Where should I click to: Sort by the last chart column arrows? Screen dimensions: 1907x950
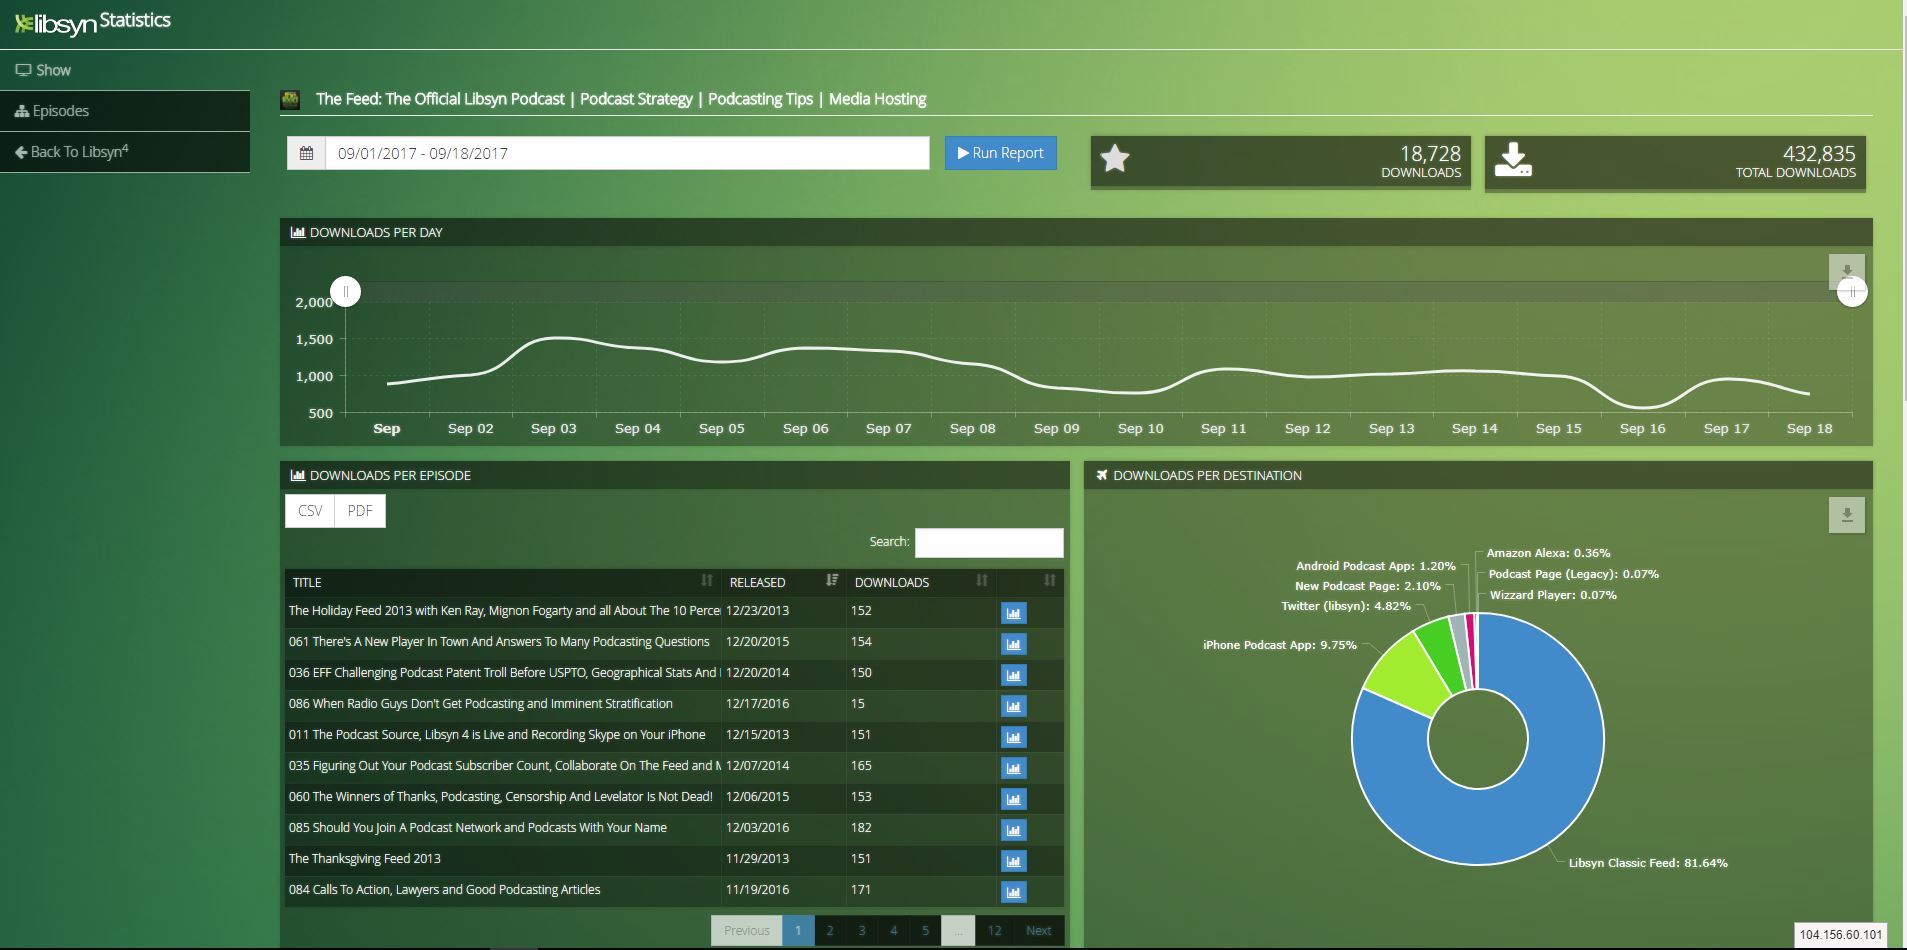pos(1049,581)
